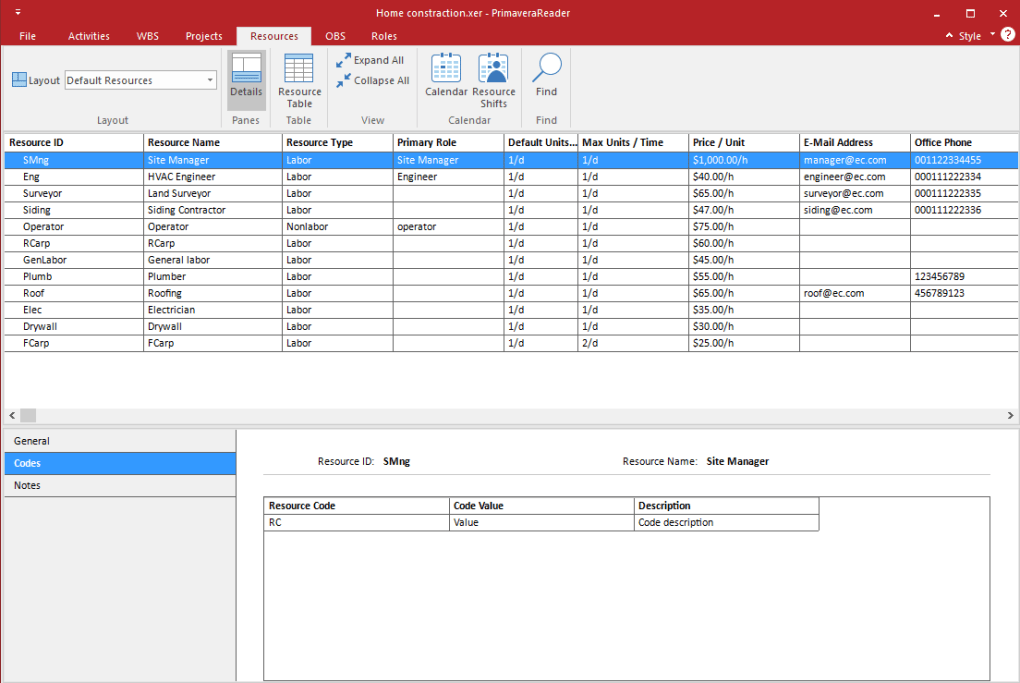Open the quick access toolbar dropdown
This screenshot has height=683, width=1020.
pos(18,13)
